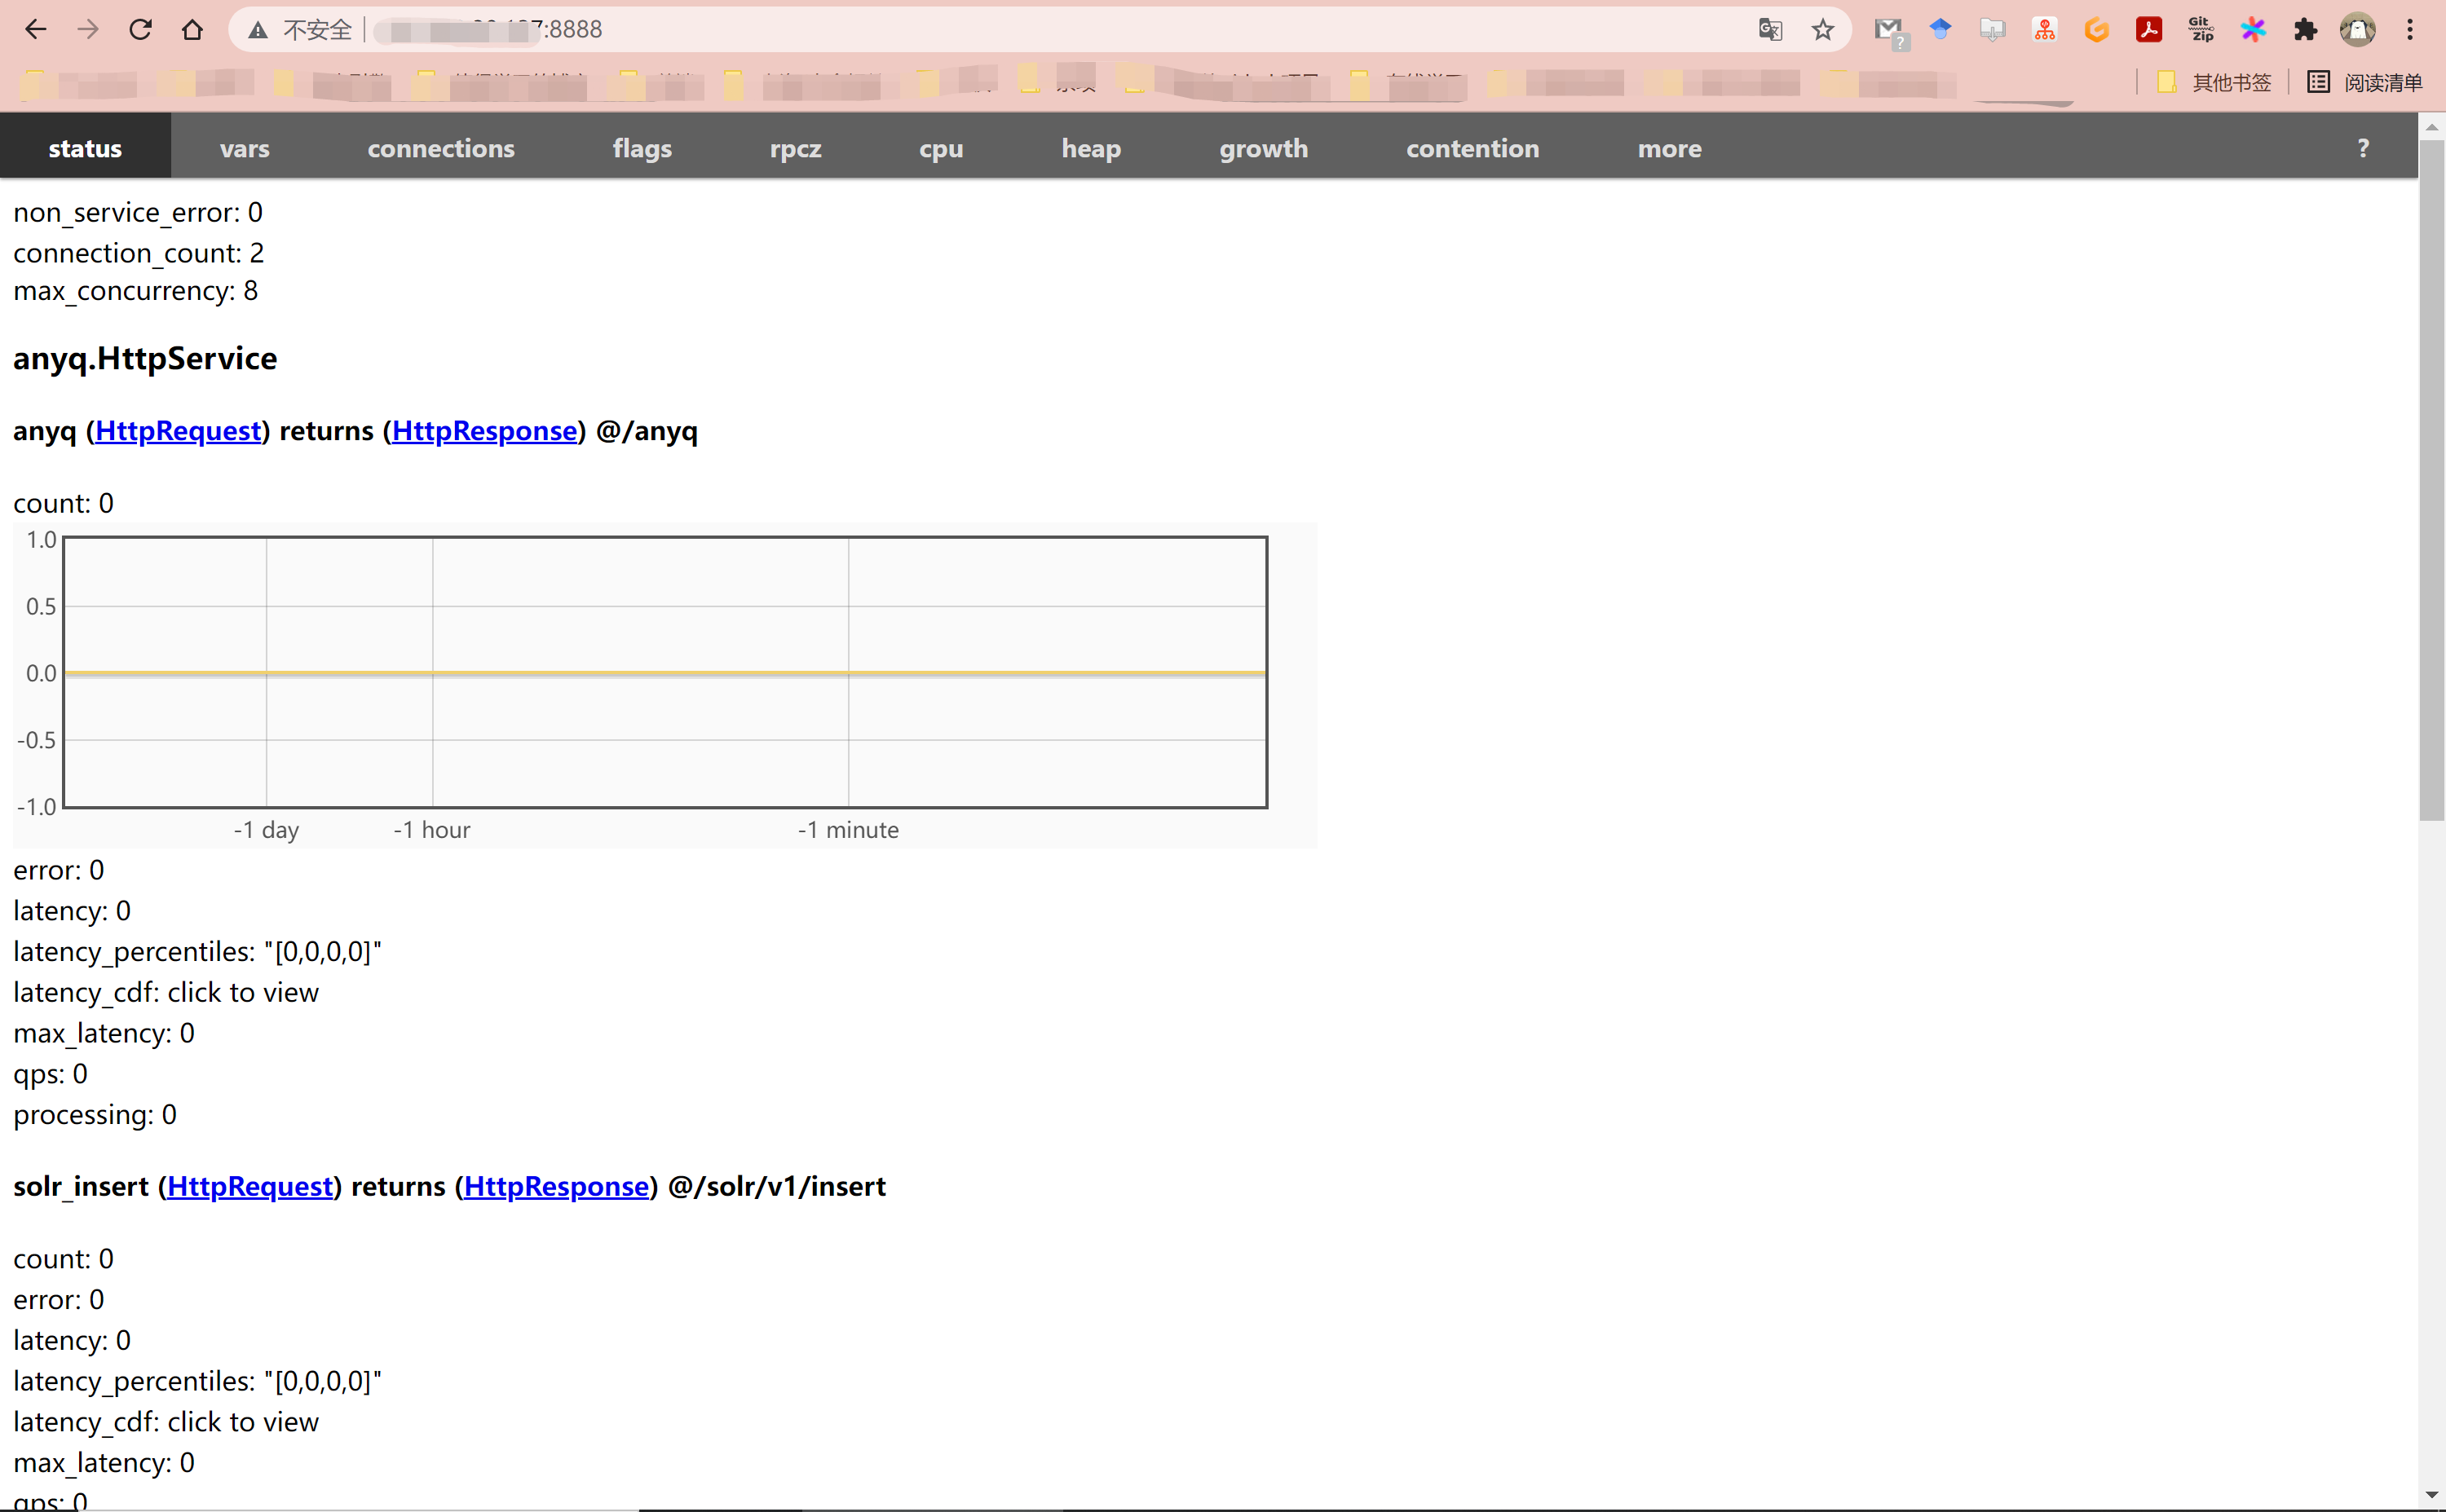Open the connections tab
The image size is (2446, 1512).
(x=440, y=148)
